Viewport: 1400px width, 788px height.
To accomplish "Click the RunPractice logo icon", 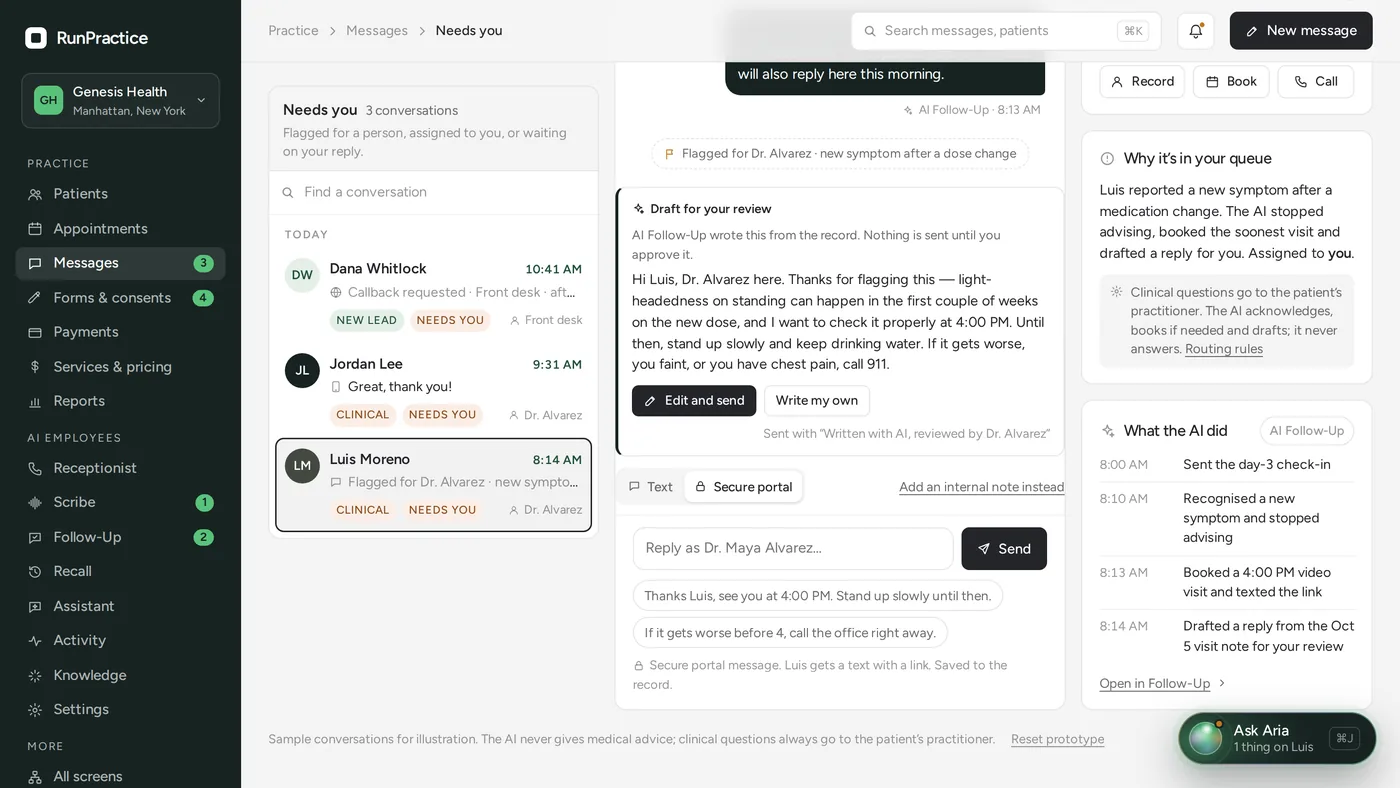I will click(x=36, y=38).
